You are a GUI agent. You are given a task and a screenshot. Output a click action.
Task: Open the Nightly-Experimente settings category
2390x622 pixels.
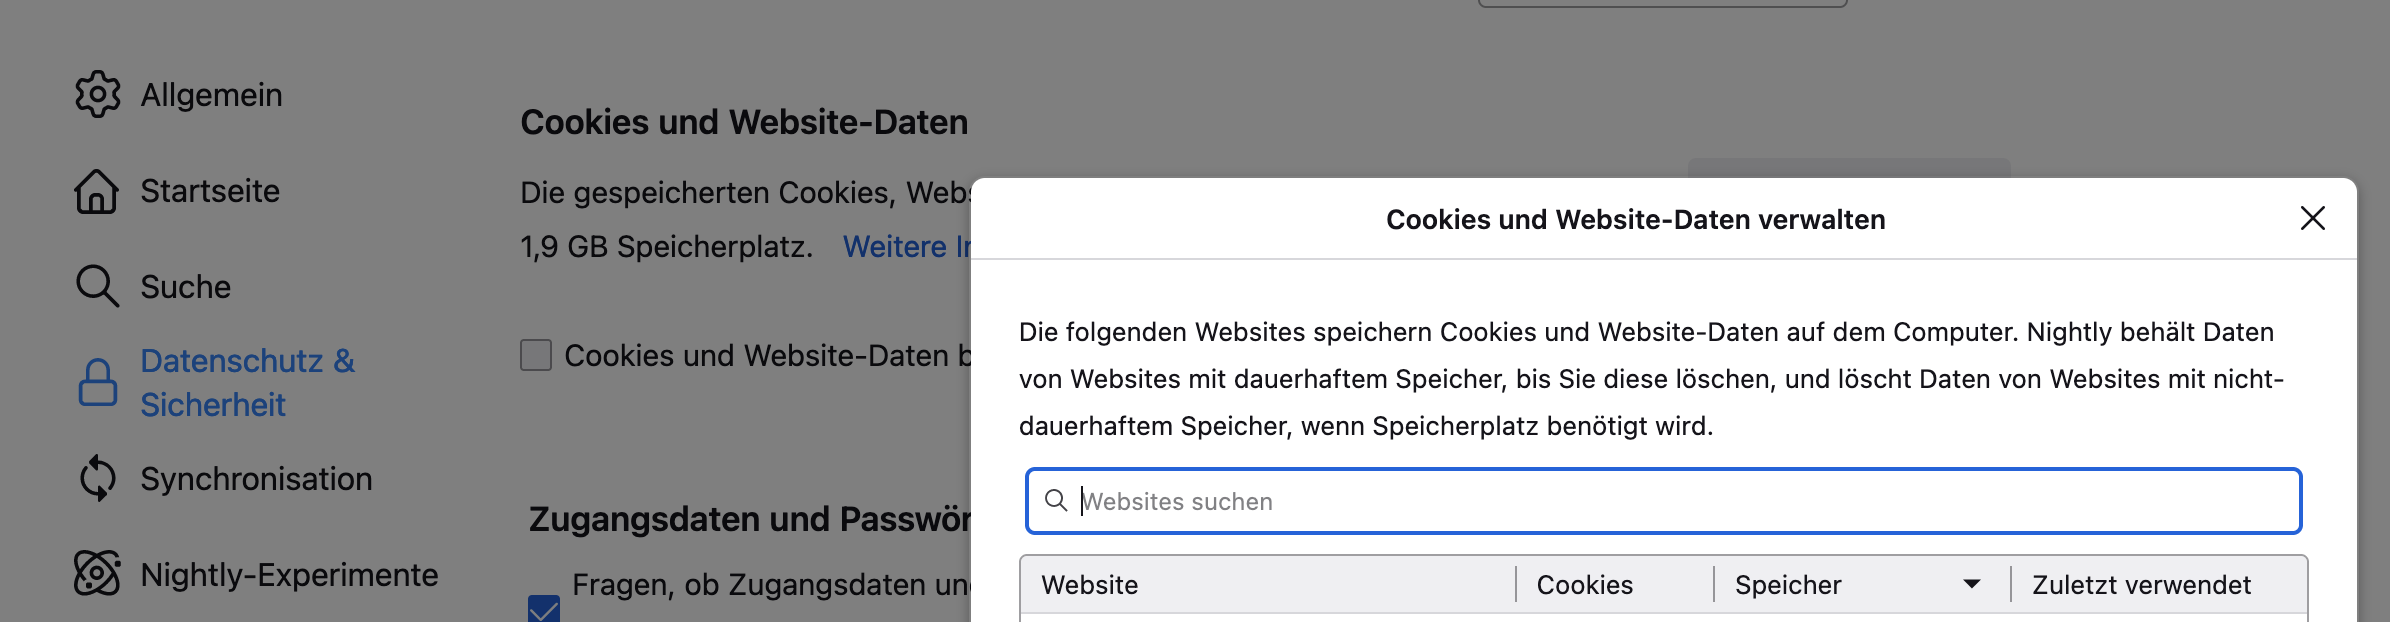point(289,575)
